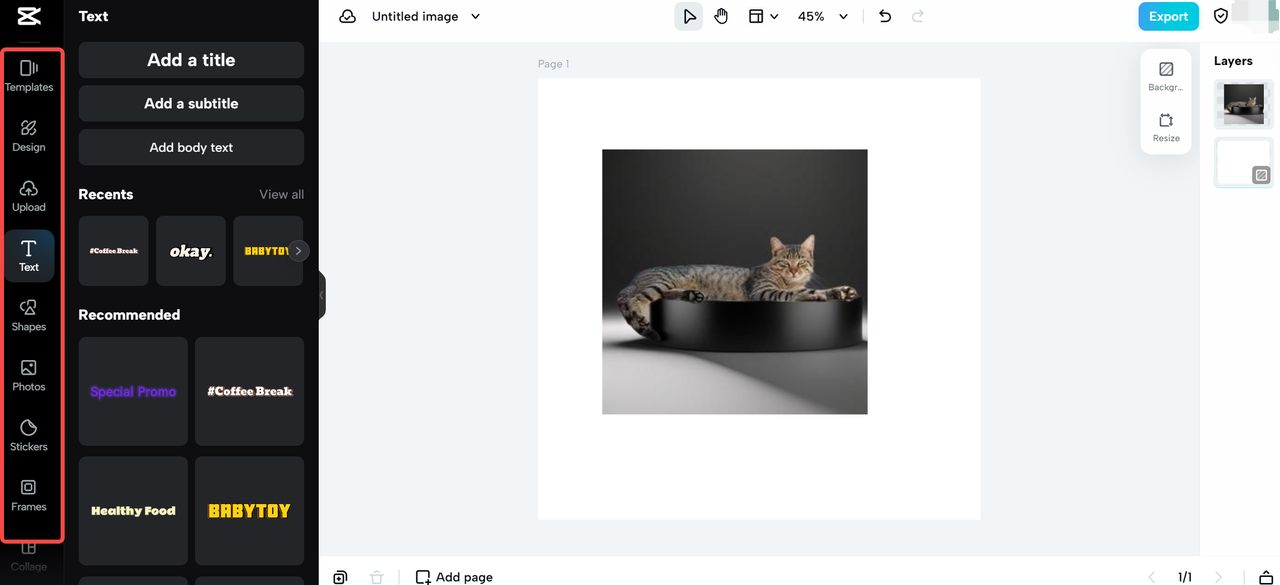Click the 1/1 page indicator

click(x=1185, y=577)
